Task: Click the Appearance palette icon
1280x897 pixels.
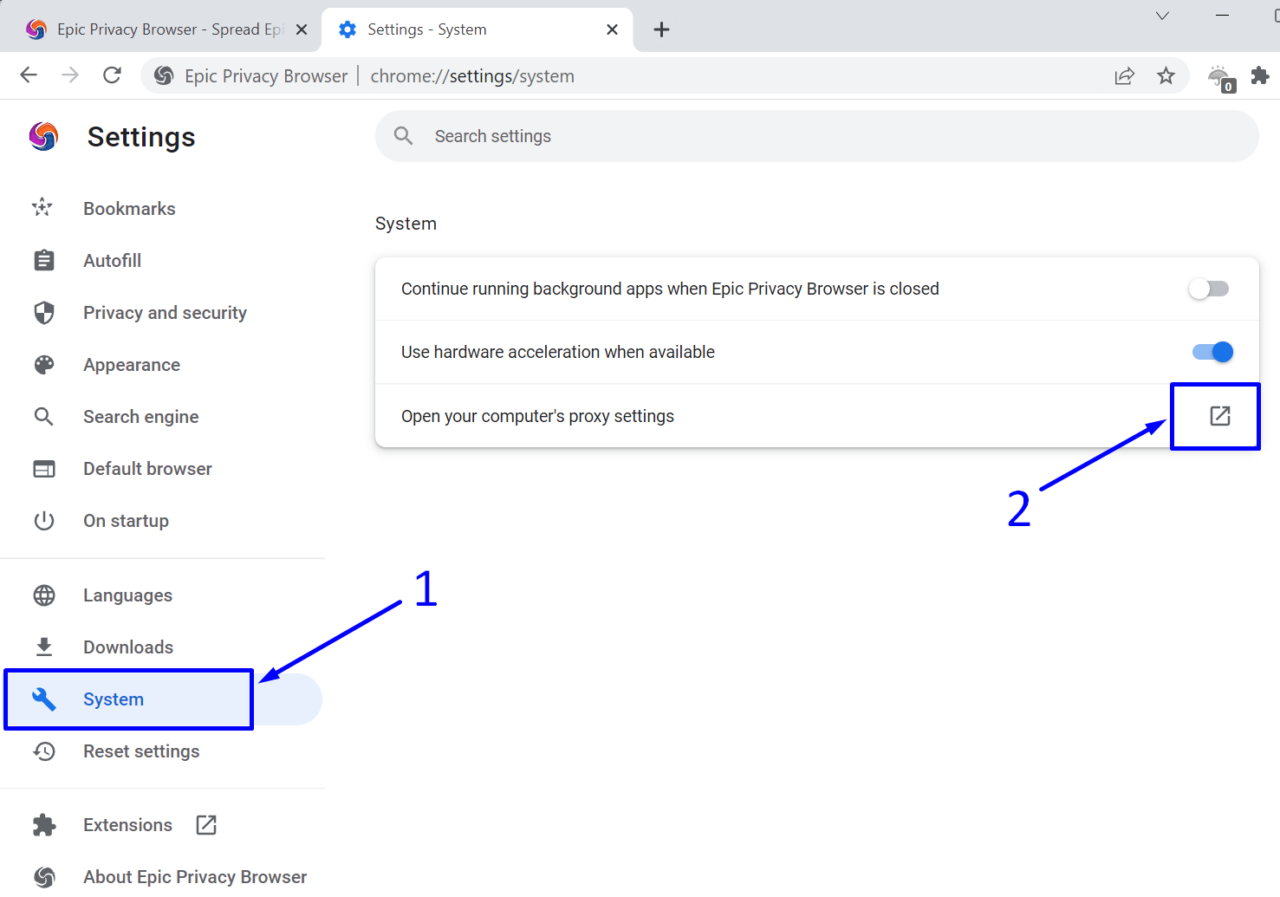Action: (44, 364)
